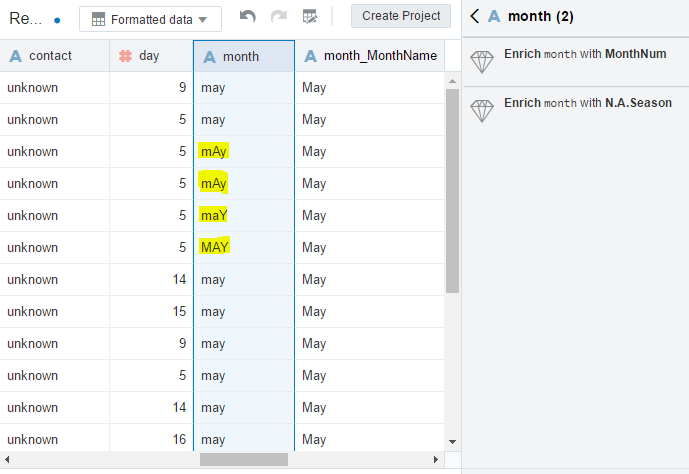Click the Create Project button
The image size is (689, 474).
(401, 16)
